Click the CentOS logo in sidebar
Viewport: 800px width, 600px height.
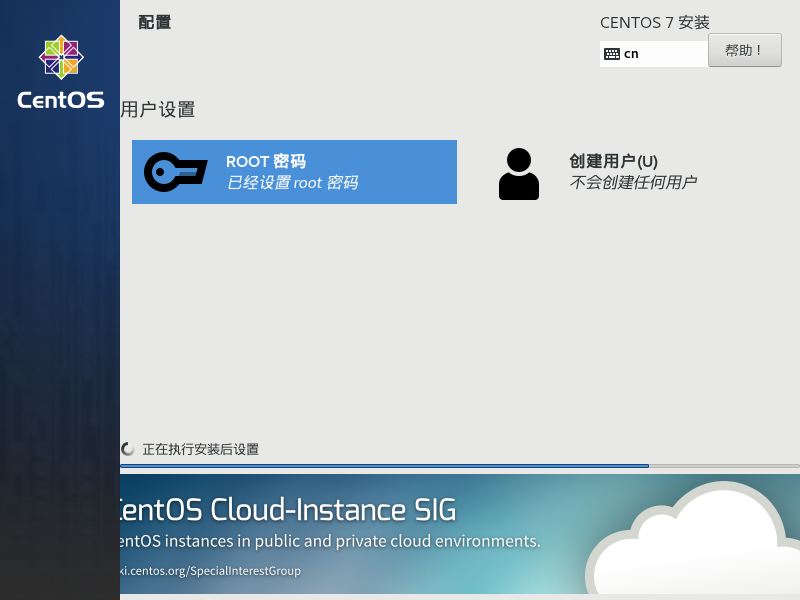pos(61,57)
